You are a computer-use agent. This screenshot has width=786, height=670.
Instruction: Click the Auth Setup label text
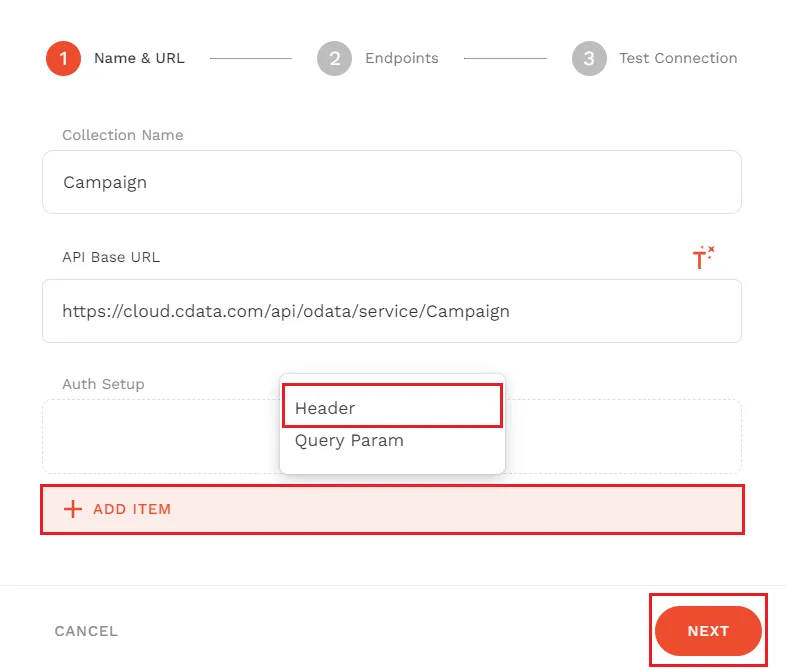click(x=103, y=384)
